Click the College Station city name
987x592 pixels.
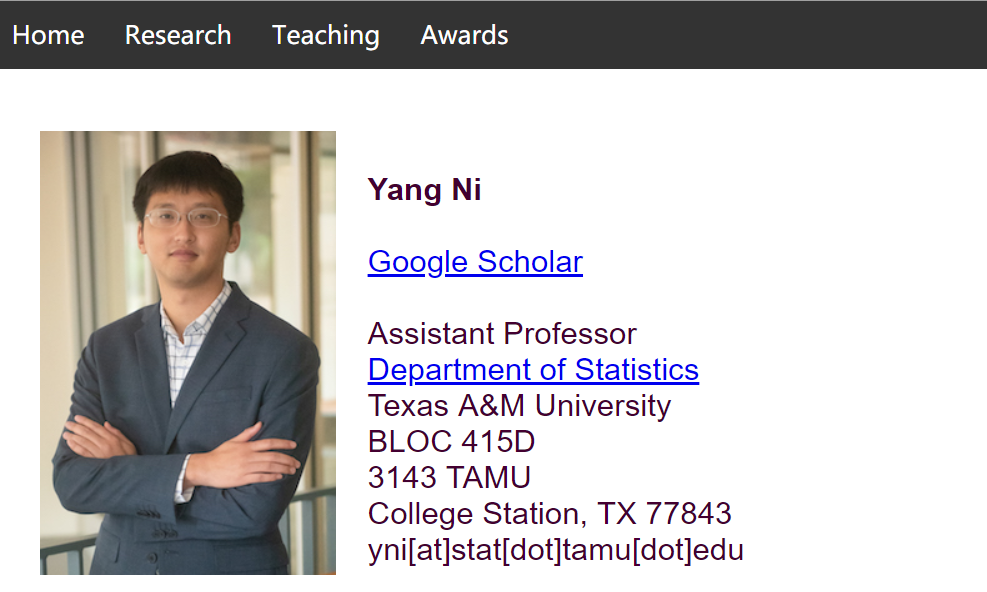click(x=472, y=514)
